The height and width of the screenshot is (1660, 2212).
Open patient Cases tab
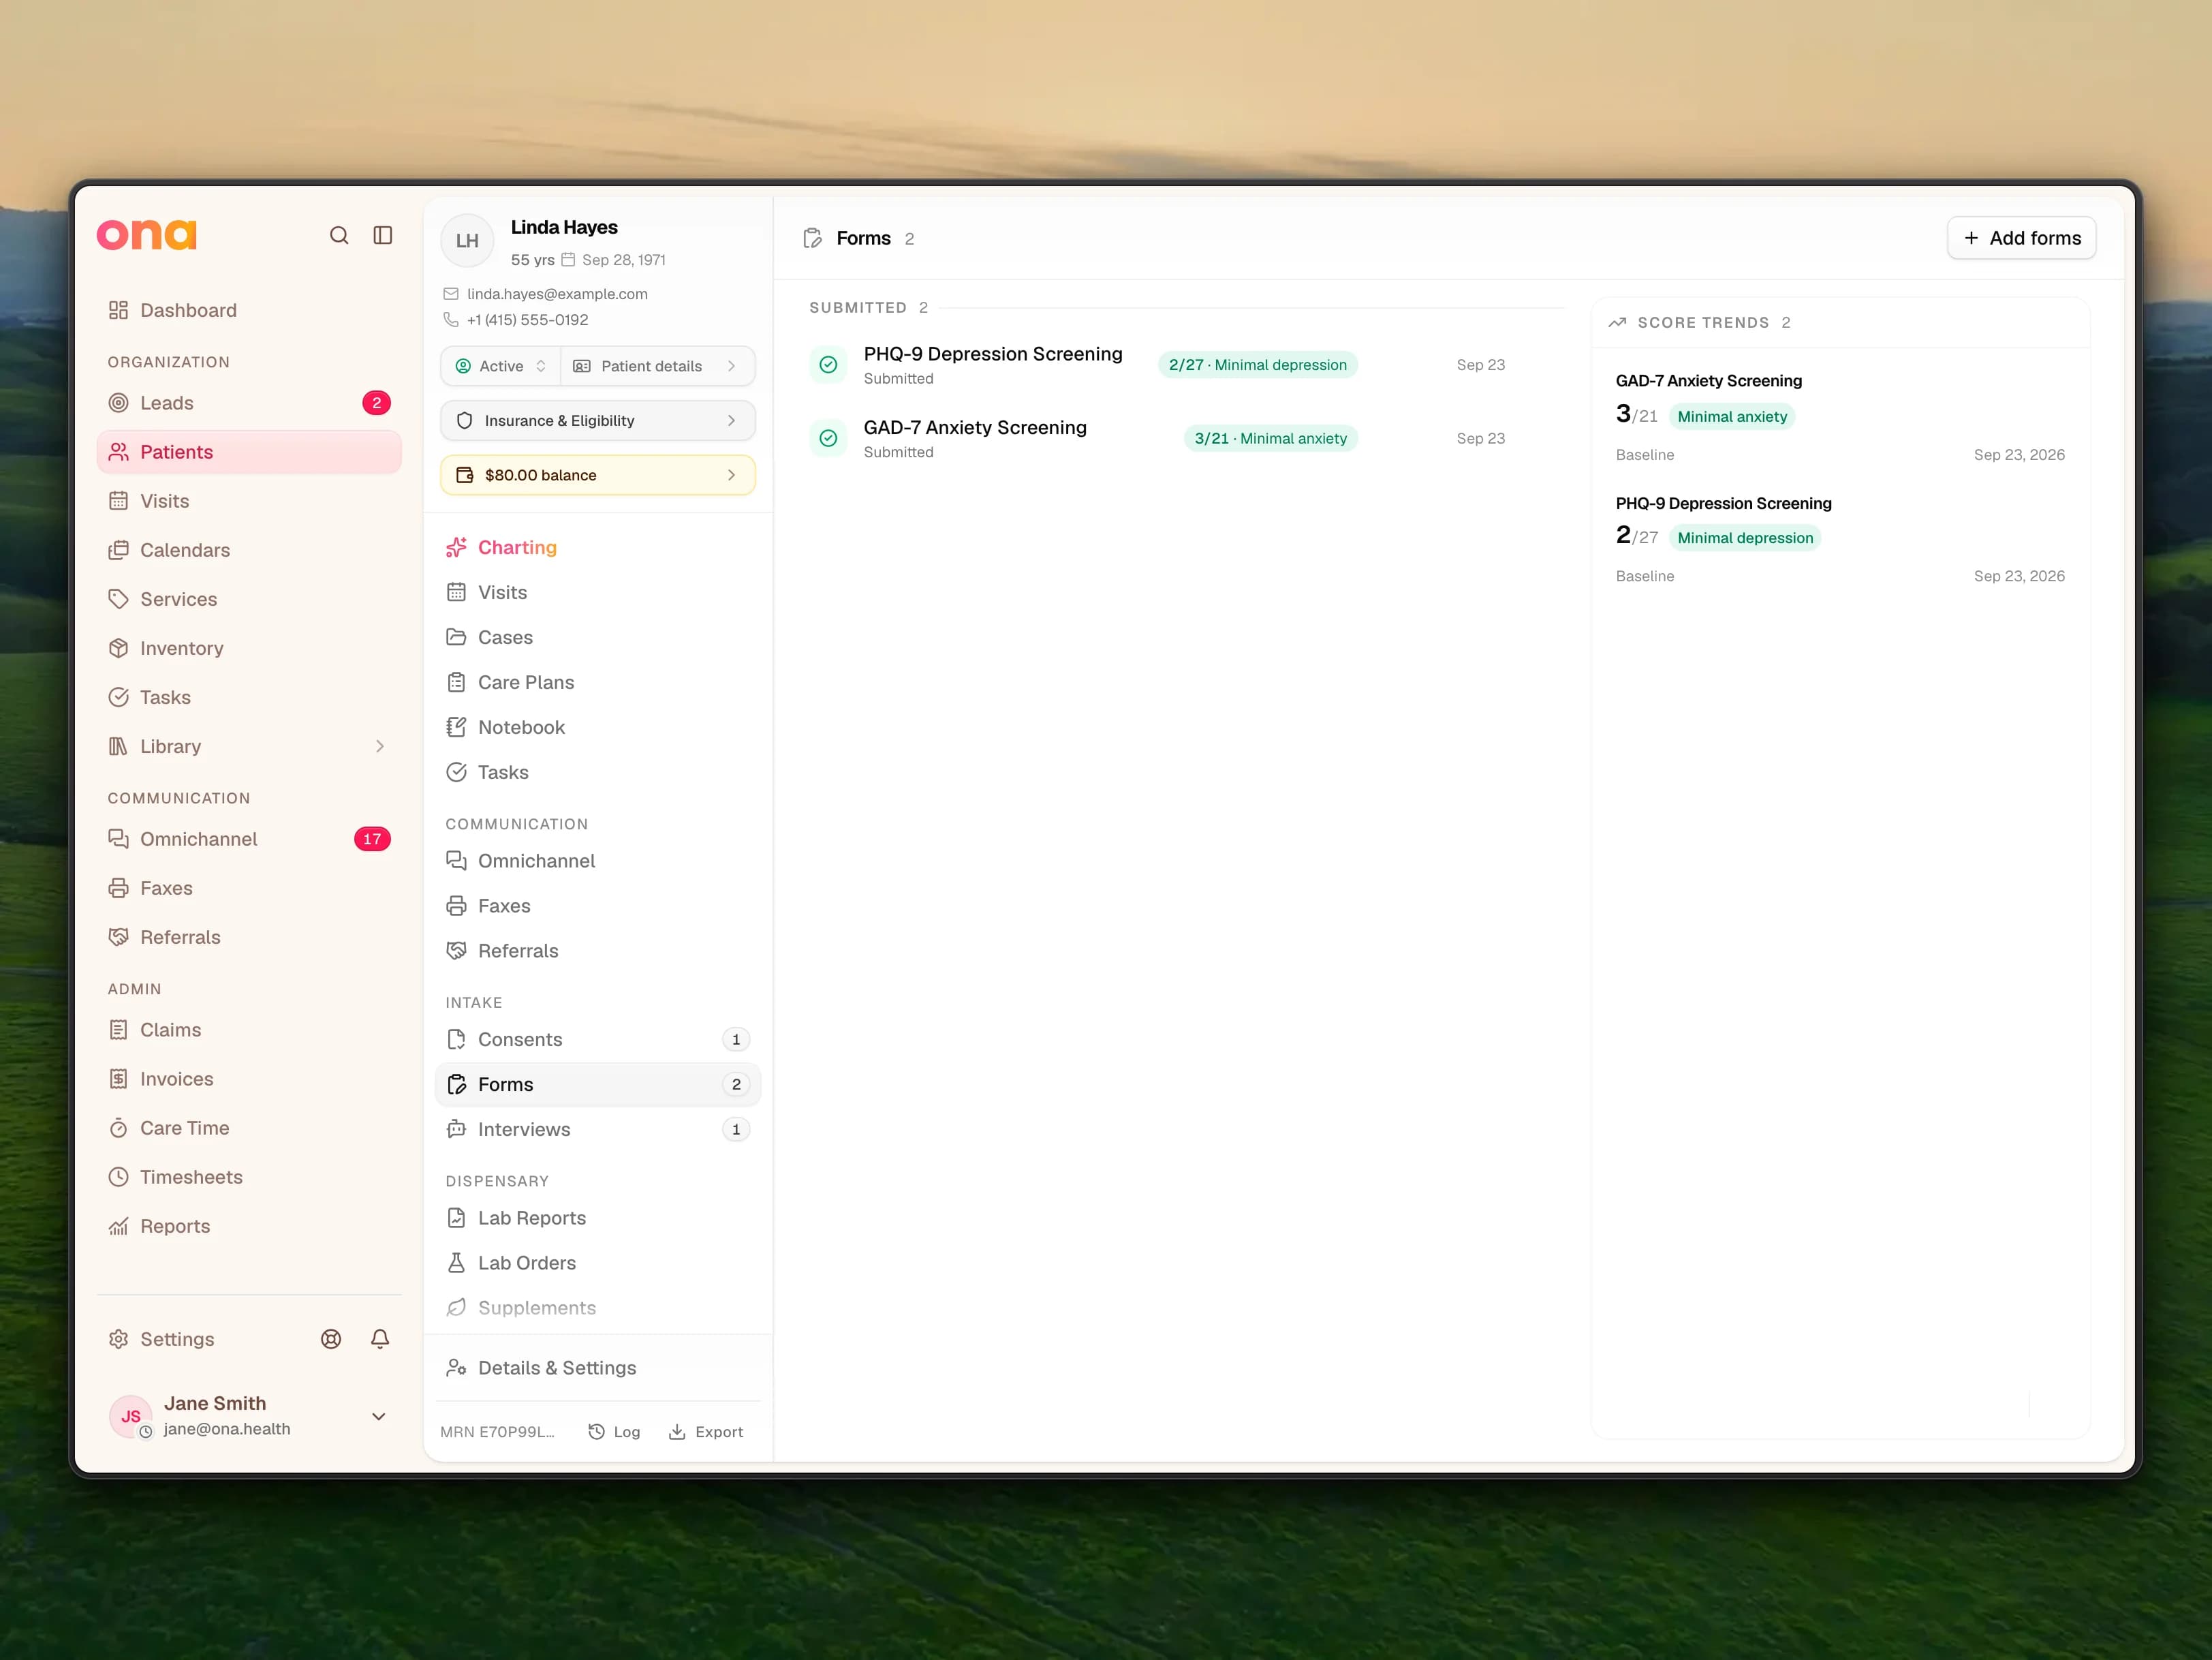(x=598, y=637)
